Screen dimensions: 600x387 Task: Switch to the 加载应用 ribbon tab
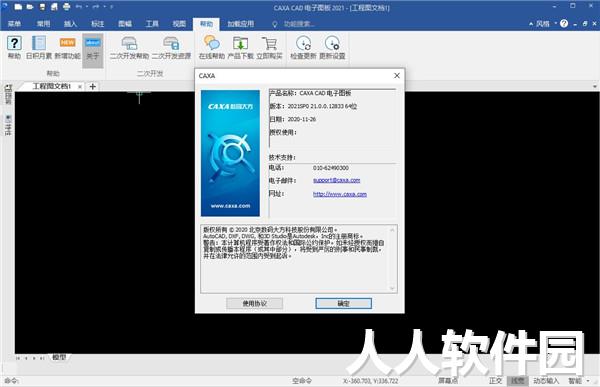click(x=241, y=24)
